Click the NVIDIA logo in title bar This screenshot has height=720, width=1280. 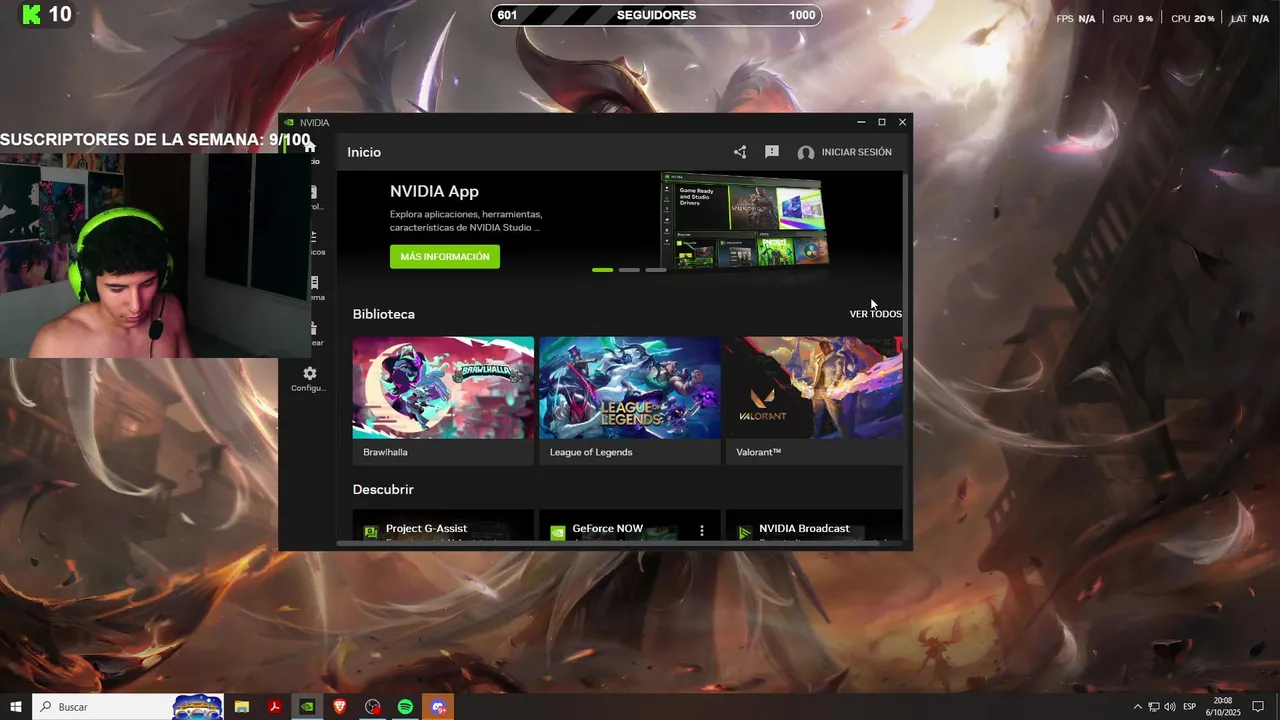[289, 122]
